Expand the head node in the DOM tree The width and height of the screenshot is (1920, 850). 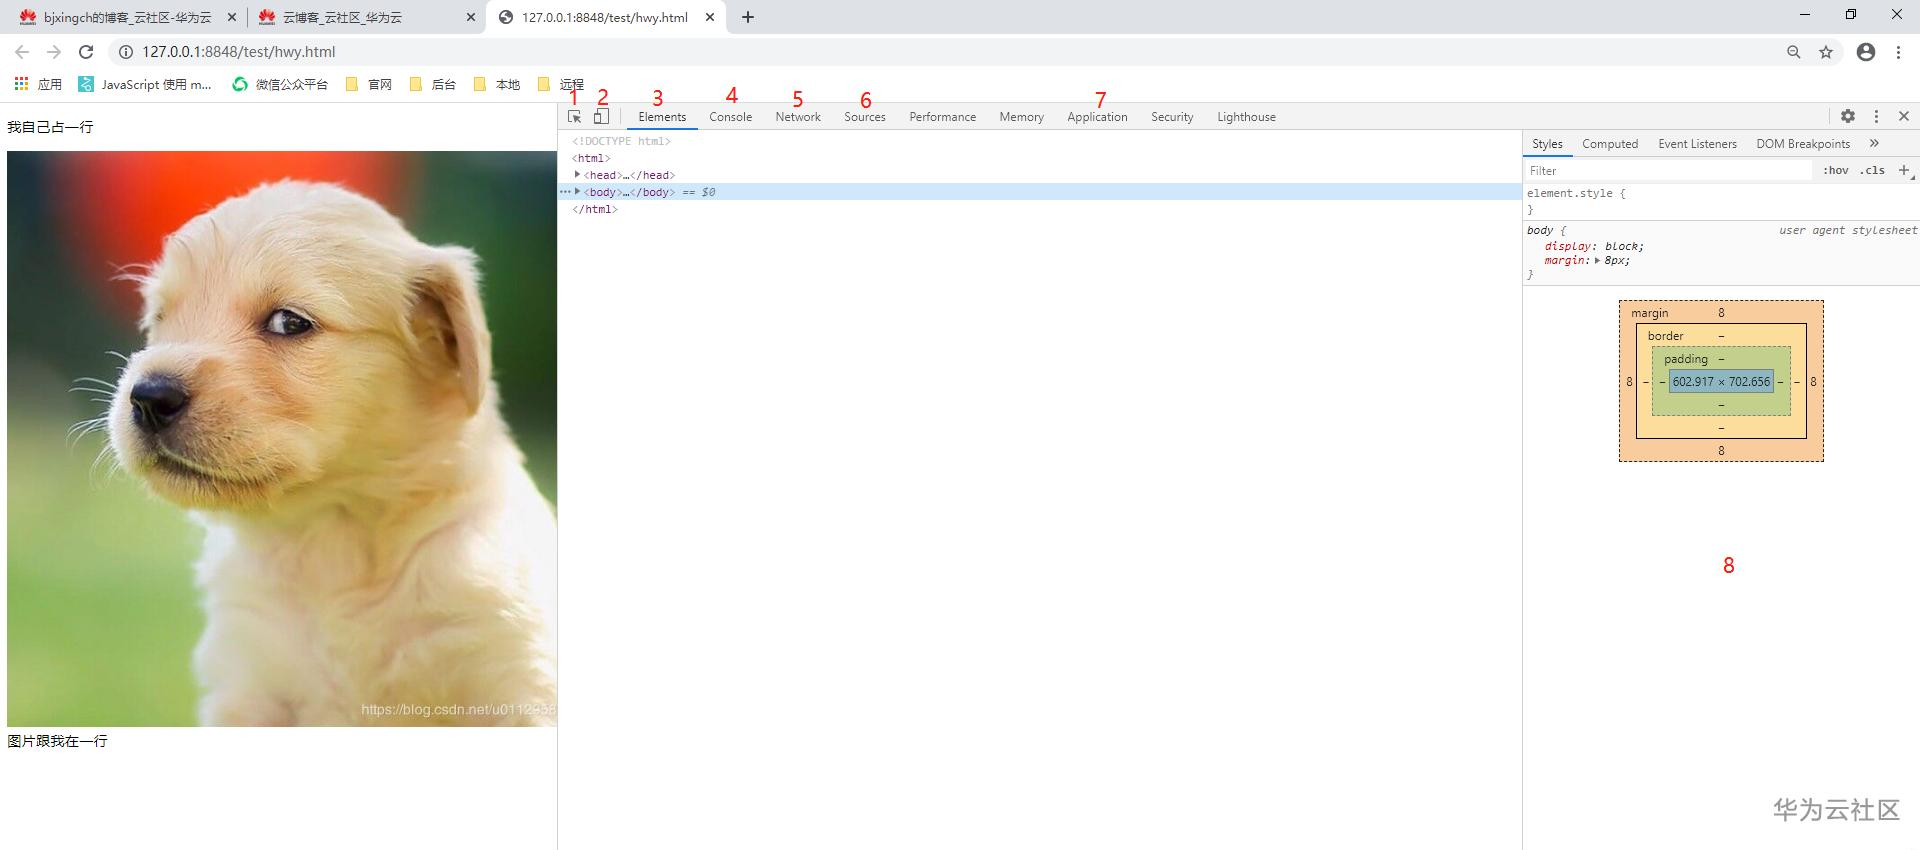point(578,174)
